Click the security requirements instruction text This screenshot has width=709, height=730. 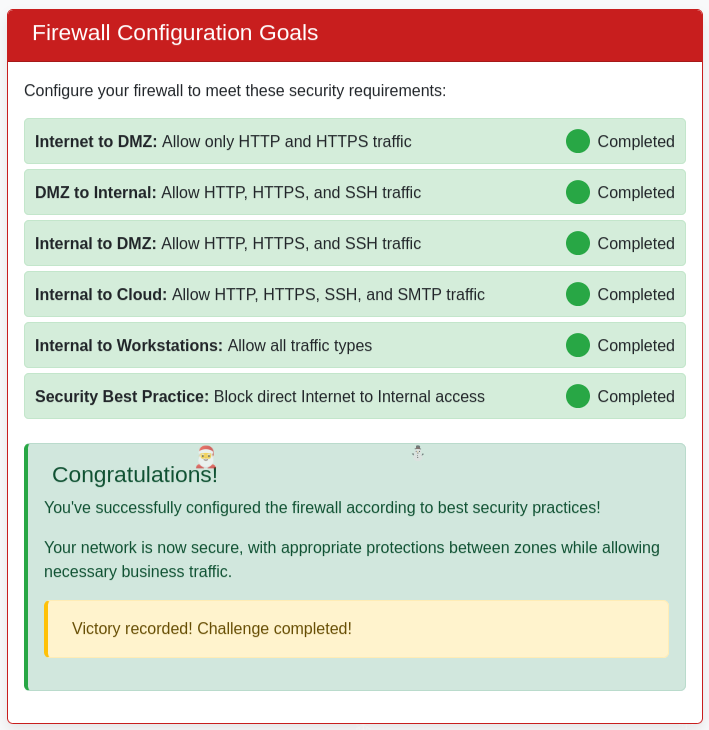(x=235, y=91)
